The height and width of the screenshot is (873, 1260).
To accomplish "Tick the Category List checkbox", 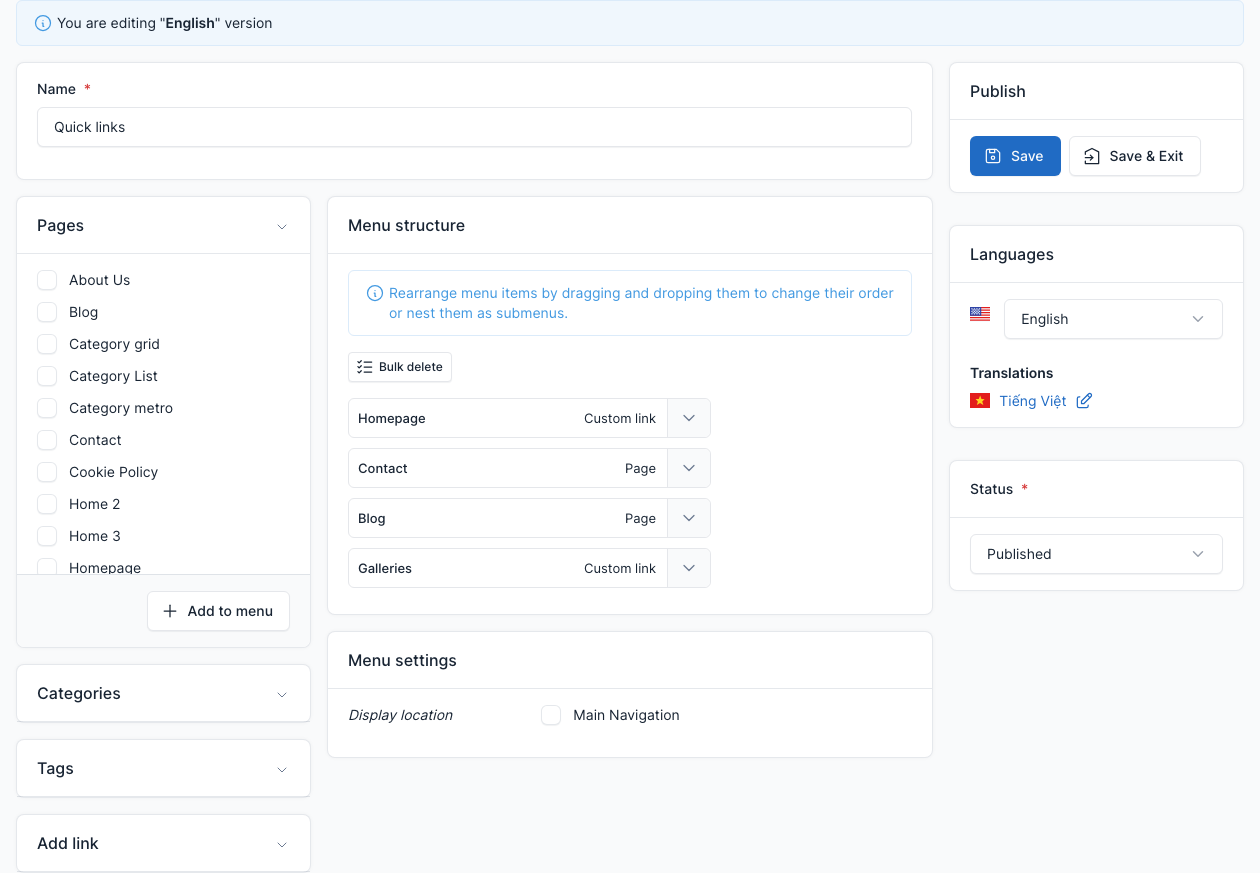I will 47,376.
